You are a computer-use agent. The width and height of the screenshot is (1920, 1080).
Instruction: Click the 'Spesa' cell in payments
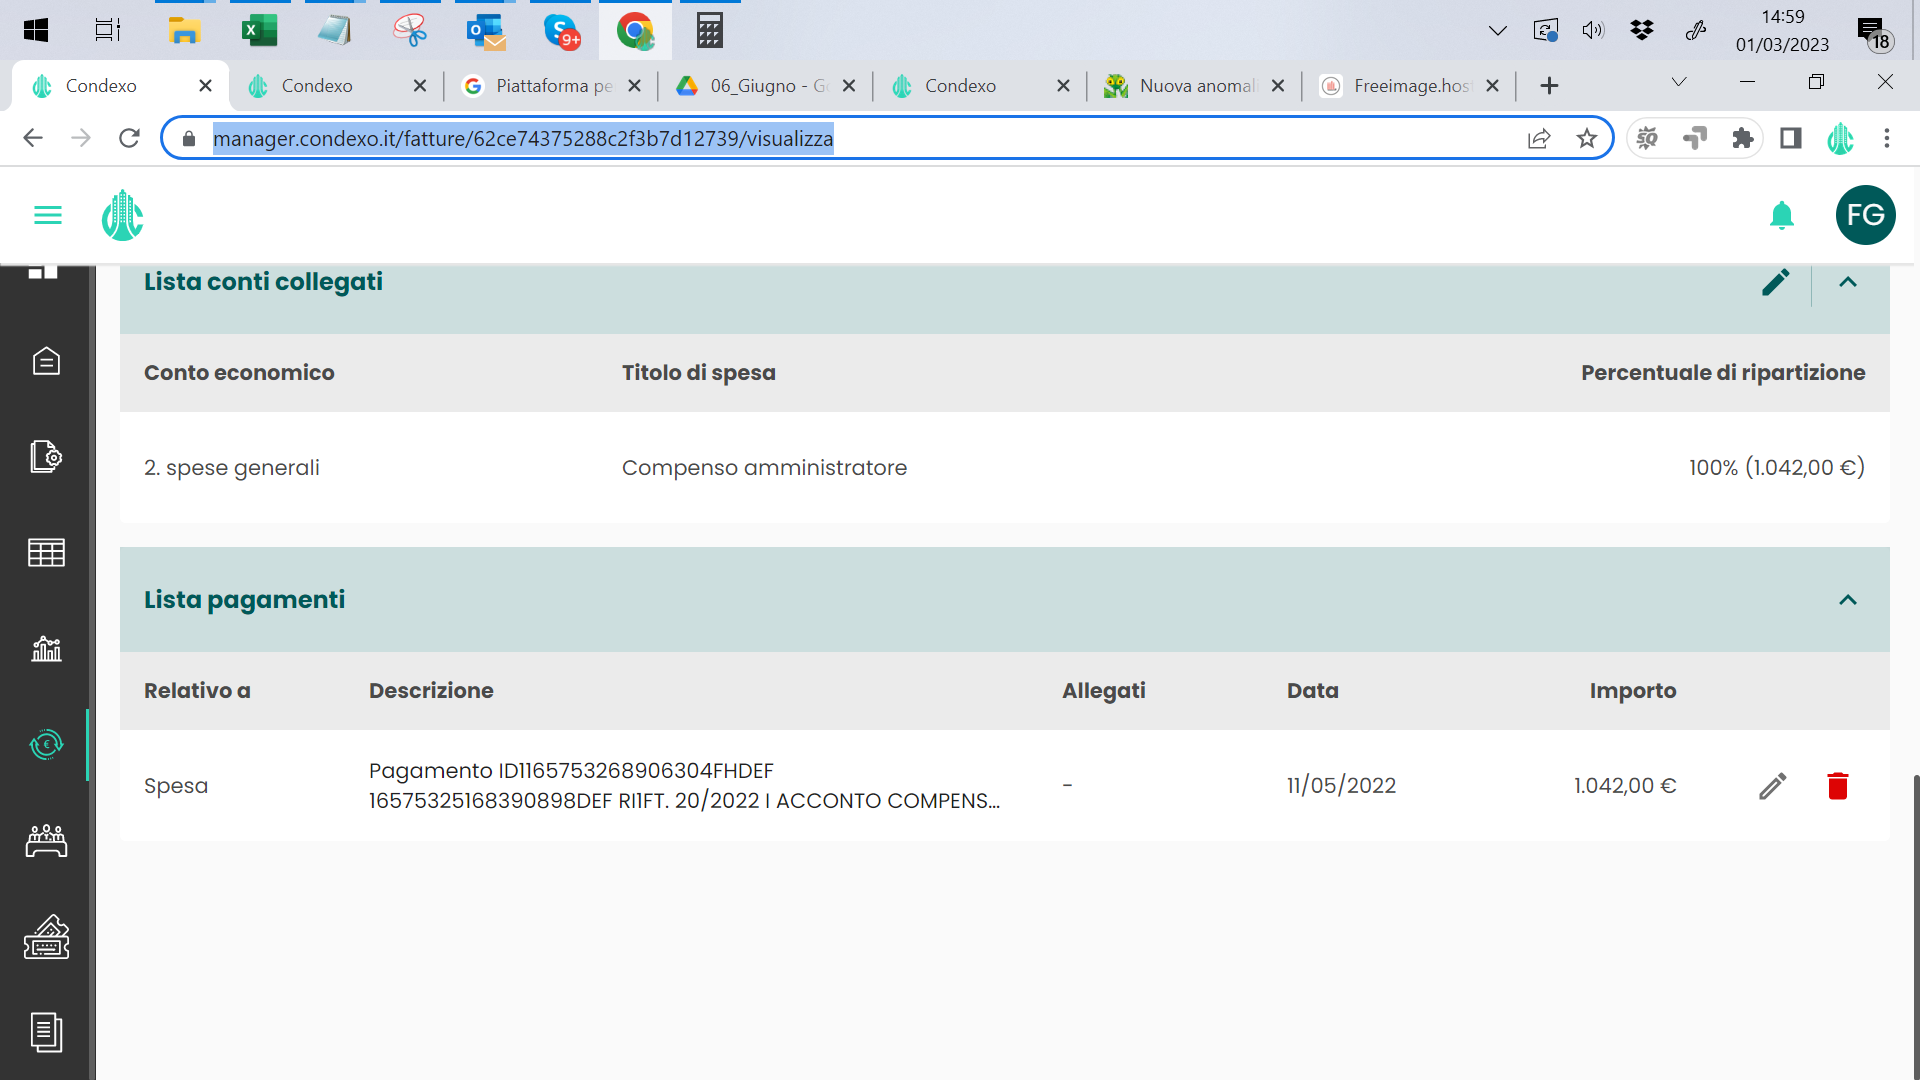click(176, 786)
